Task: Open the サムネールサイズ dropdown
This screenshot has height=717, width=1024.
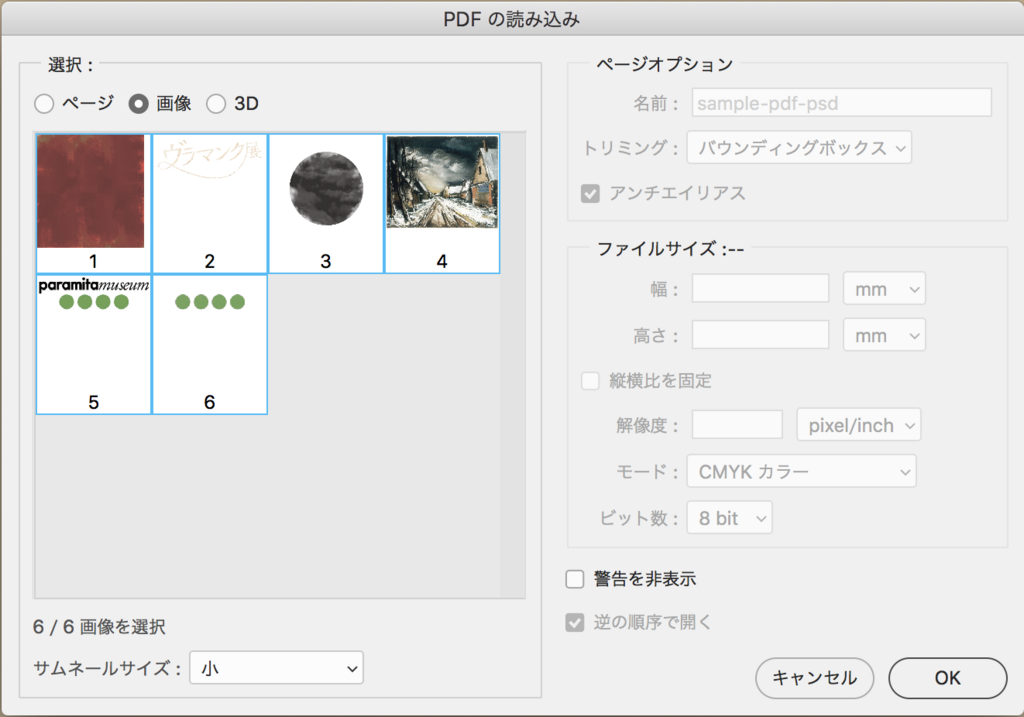Action: 276,668
